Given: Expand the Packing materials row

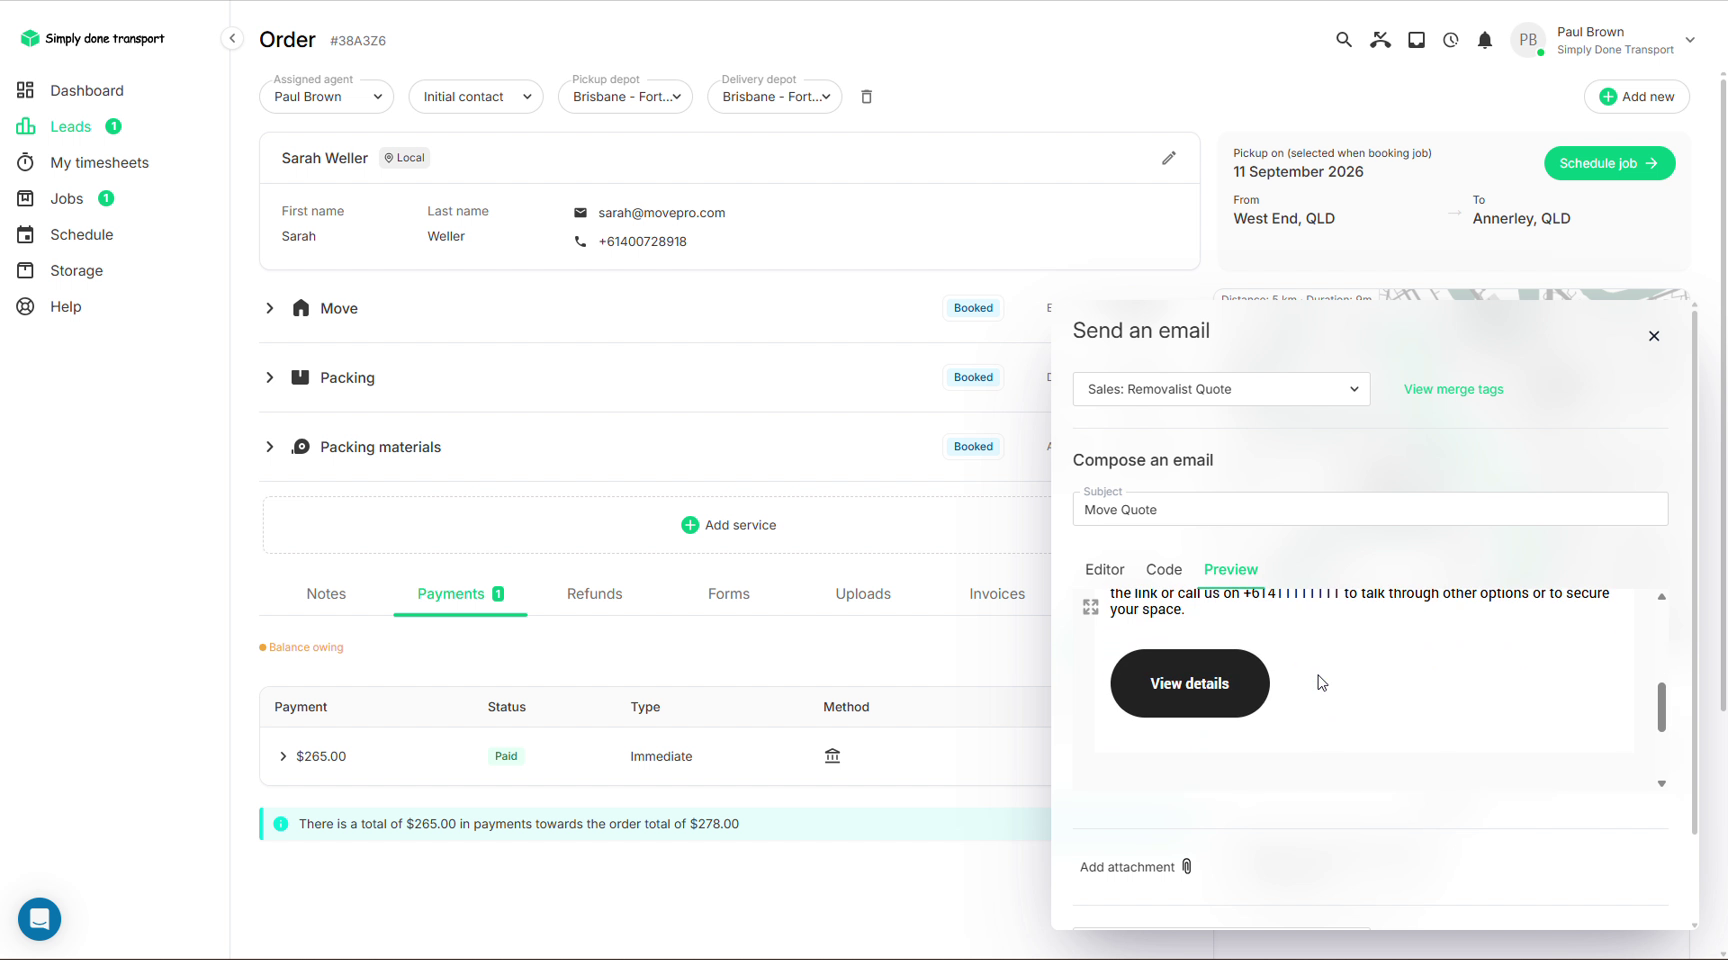Looking at the screenshot, I should tap(269, 447).
